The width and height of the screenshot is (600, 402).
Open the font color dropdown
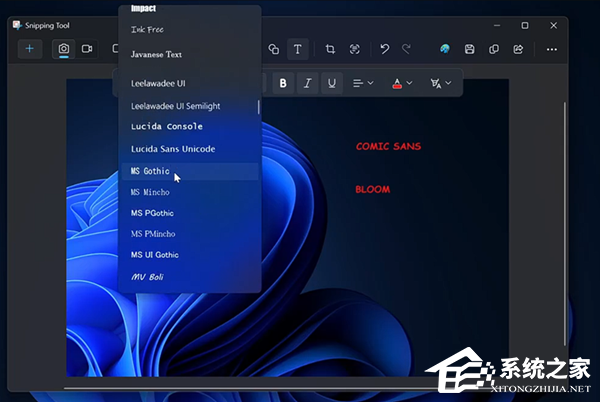[402, 83]
